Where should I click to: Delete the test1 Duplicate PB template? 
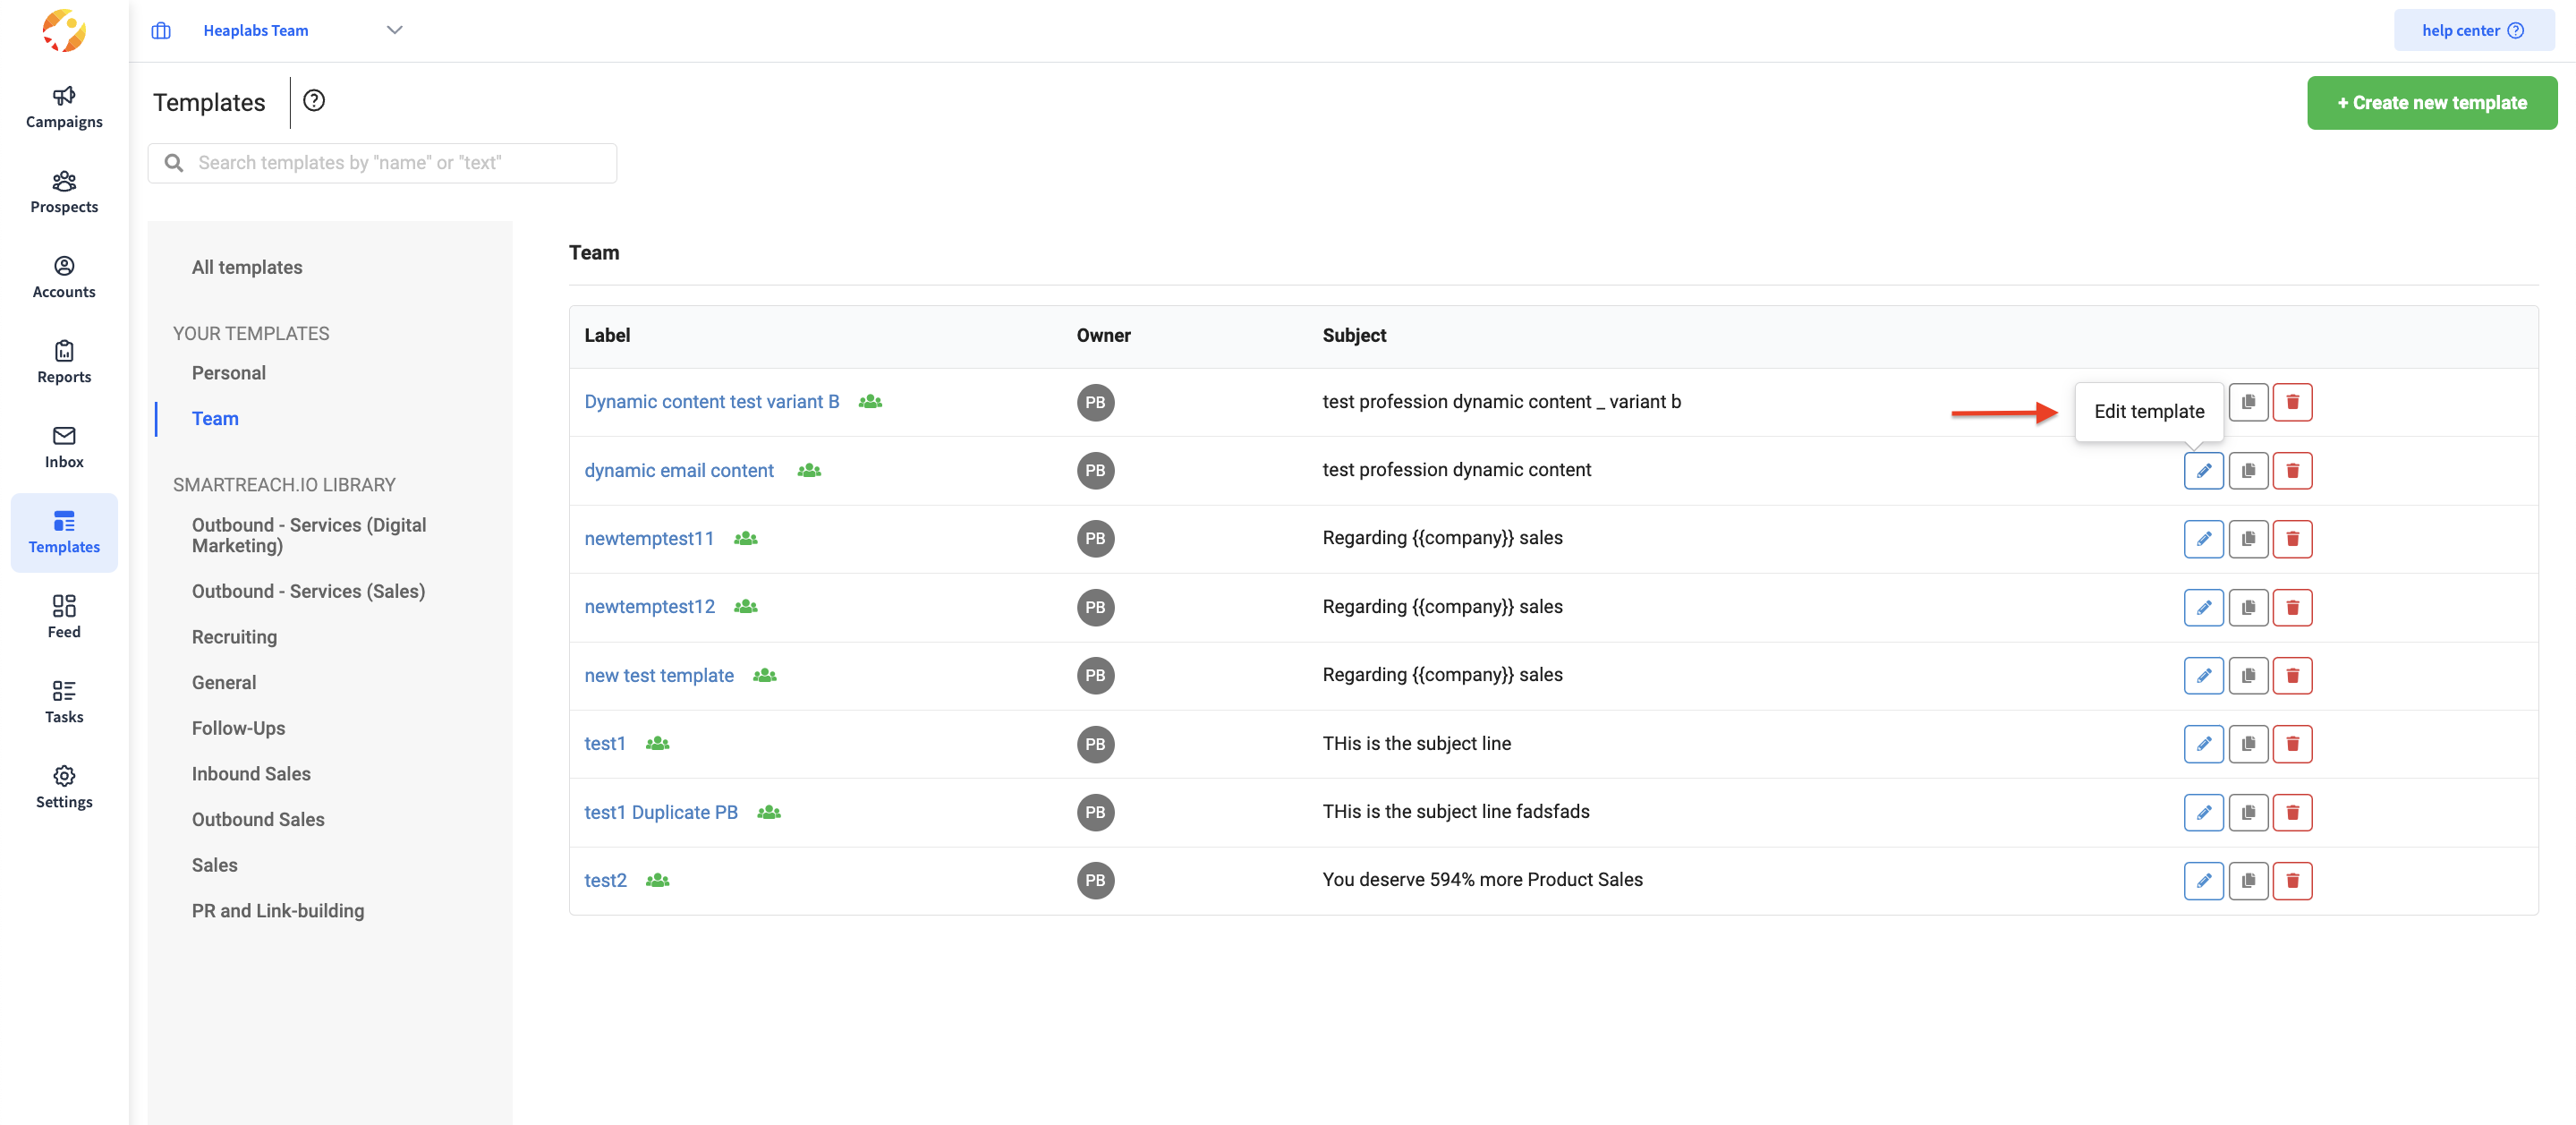click(x=2292, y=813)
